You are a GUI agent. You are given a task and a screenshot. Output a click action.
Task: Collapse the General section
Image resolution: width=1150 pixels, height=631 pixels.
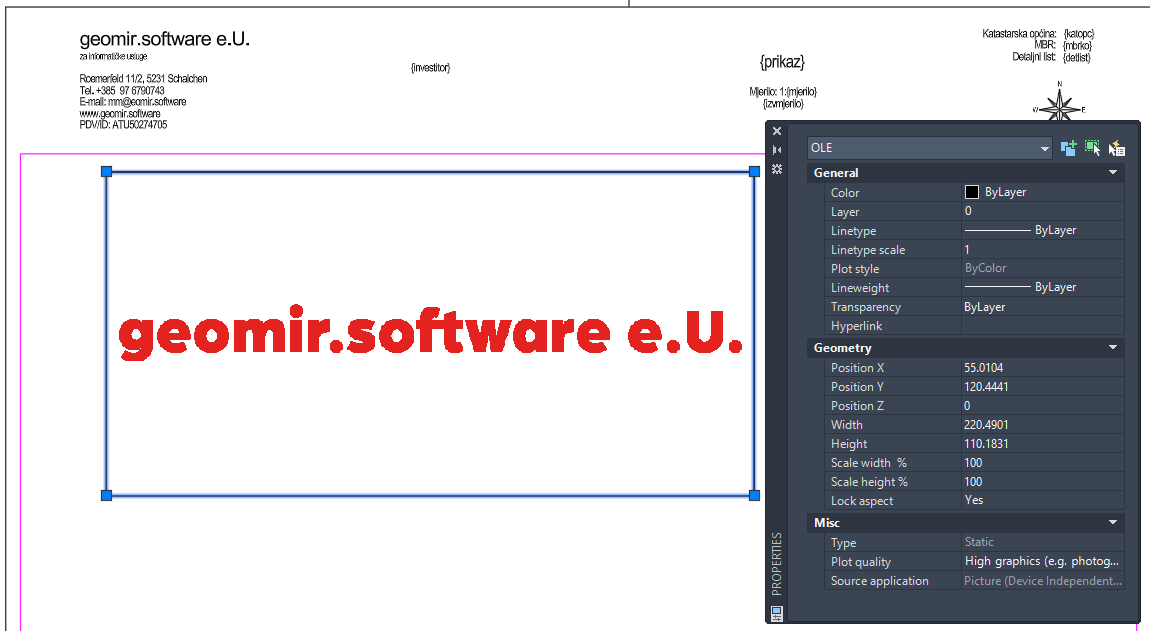coord(1113,173)
